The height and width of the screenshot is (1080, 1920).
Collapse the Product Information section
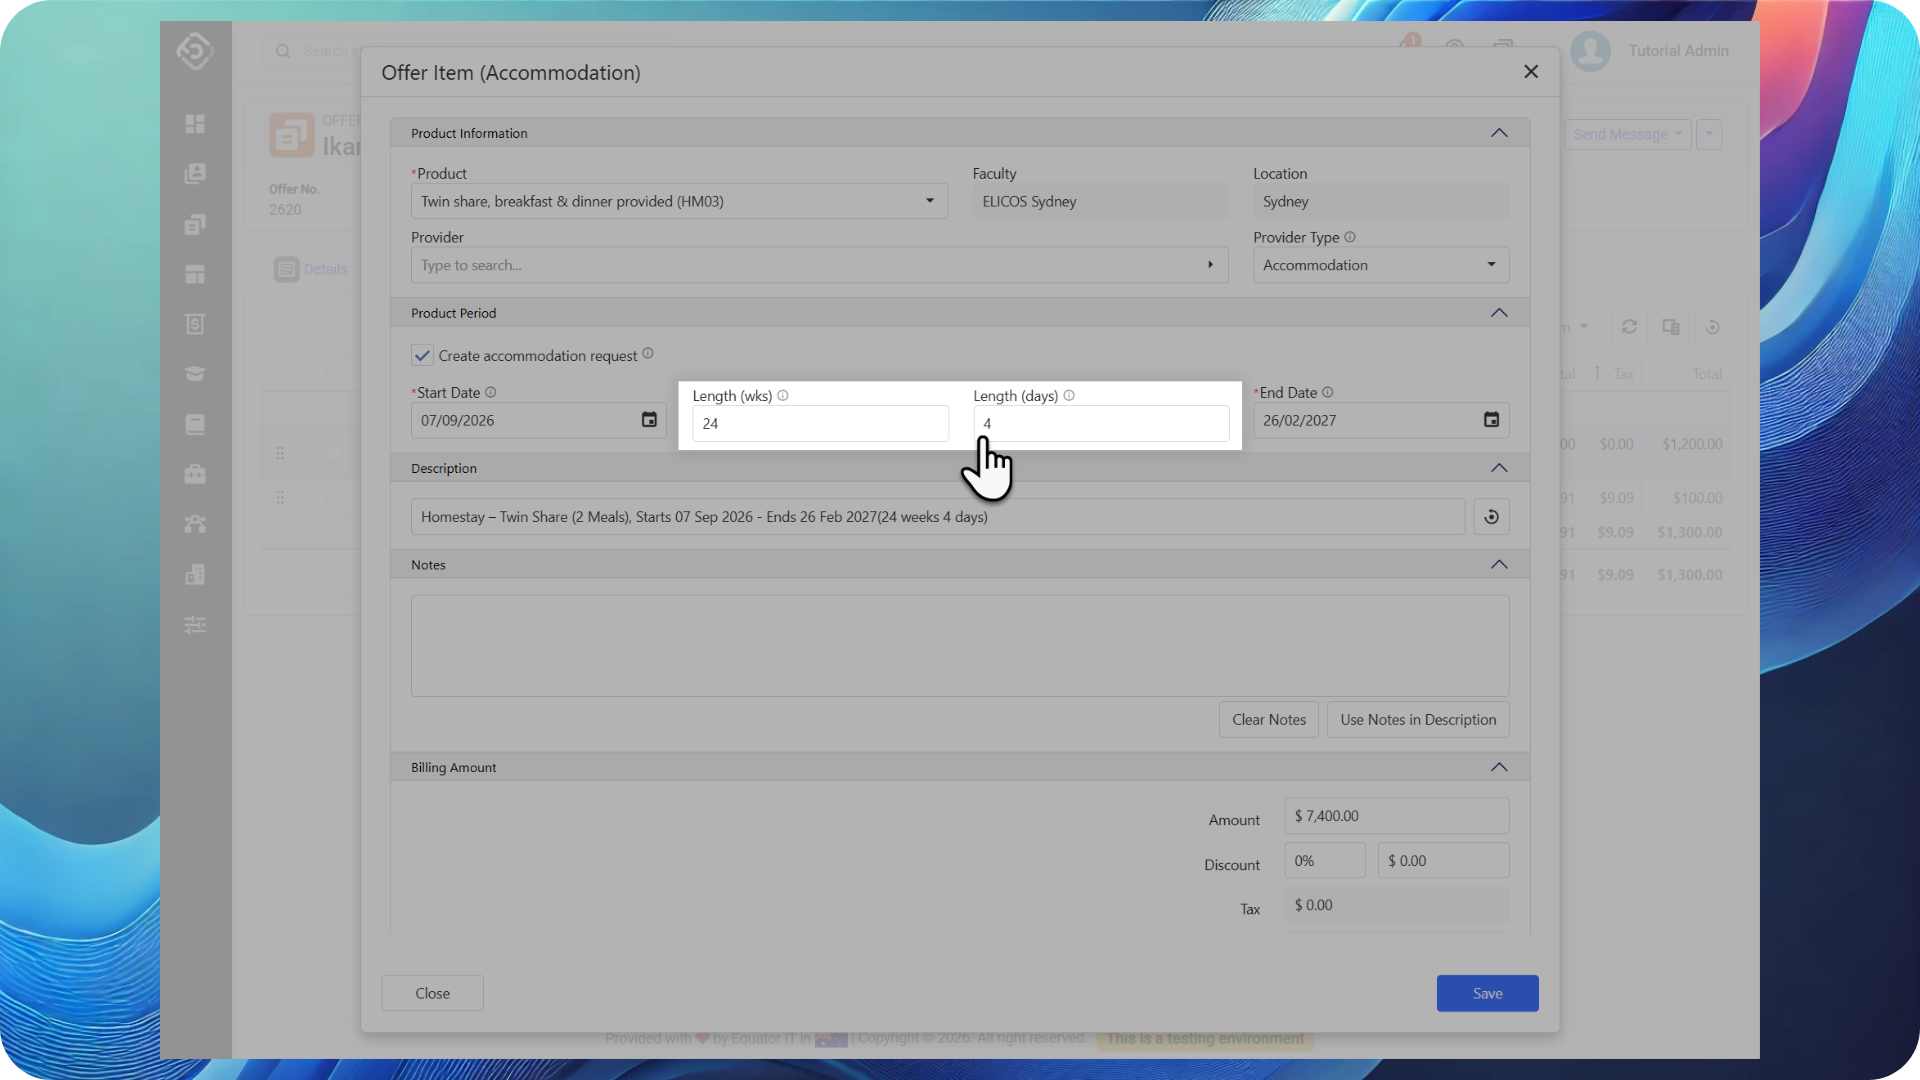1499,133
